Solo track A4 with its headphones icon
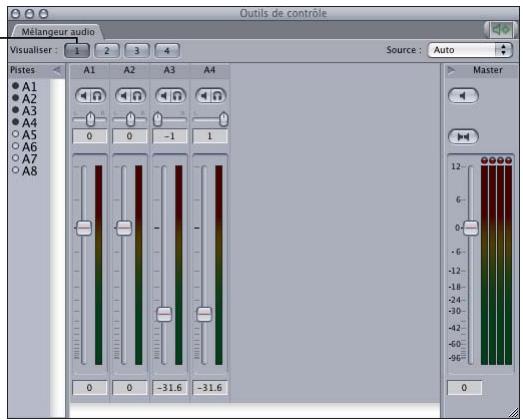523x420 pixels. coord(217,96)
